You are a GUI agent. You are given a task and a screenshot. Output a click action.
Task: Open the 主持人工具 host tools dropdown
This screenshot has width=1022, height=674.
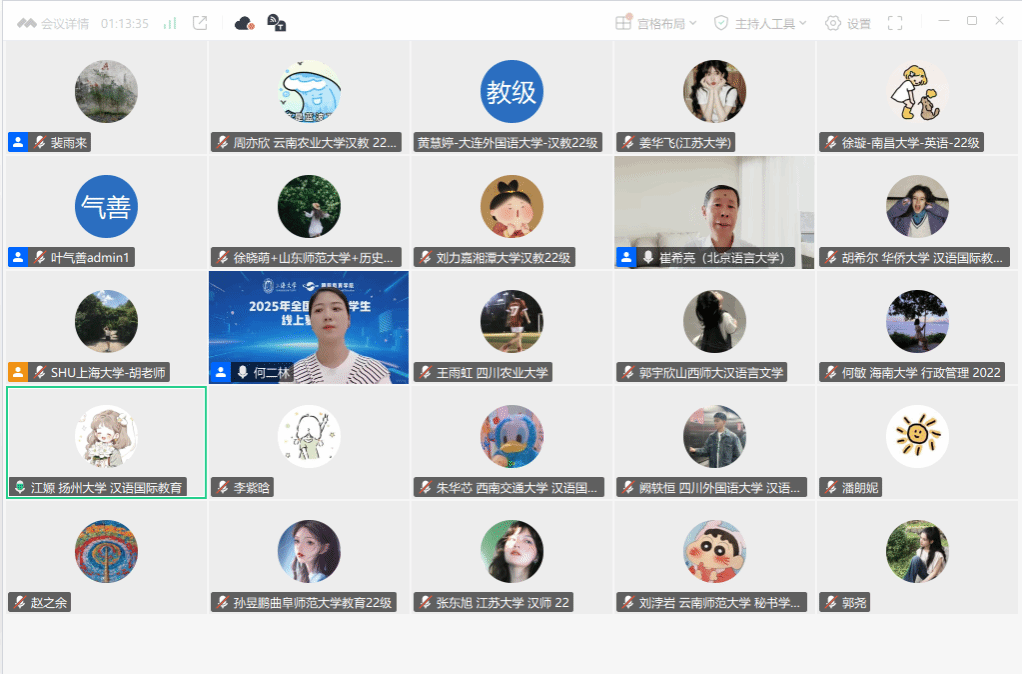point(760,23)
